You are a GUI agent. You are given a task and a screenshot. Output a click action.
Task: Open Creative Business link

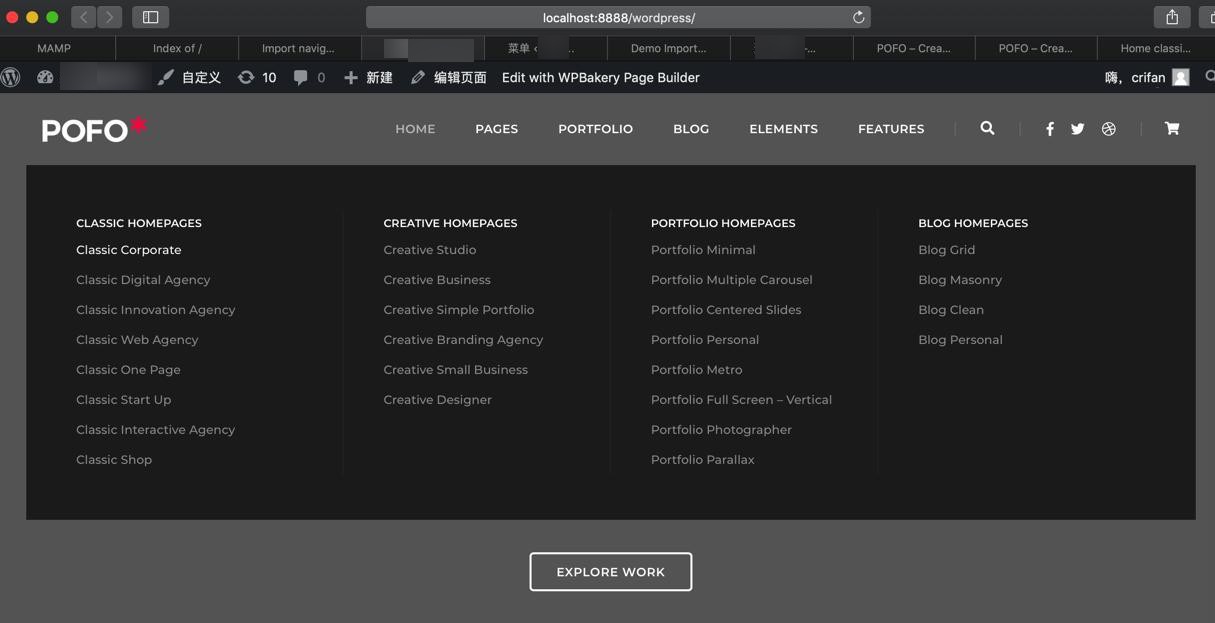tap(437, 280)
